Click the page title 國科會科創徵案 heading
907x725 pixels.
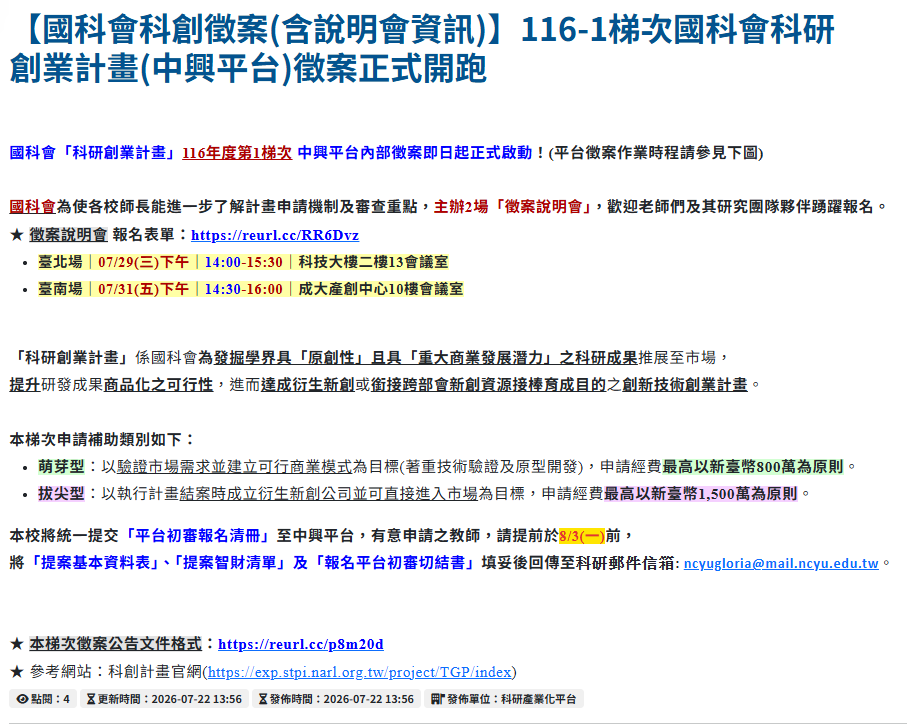(422, 49)
